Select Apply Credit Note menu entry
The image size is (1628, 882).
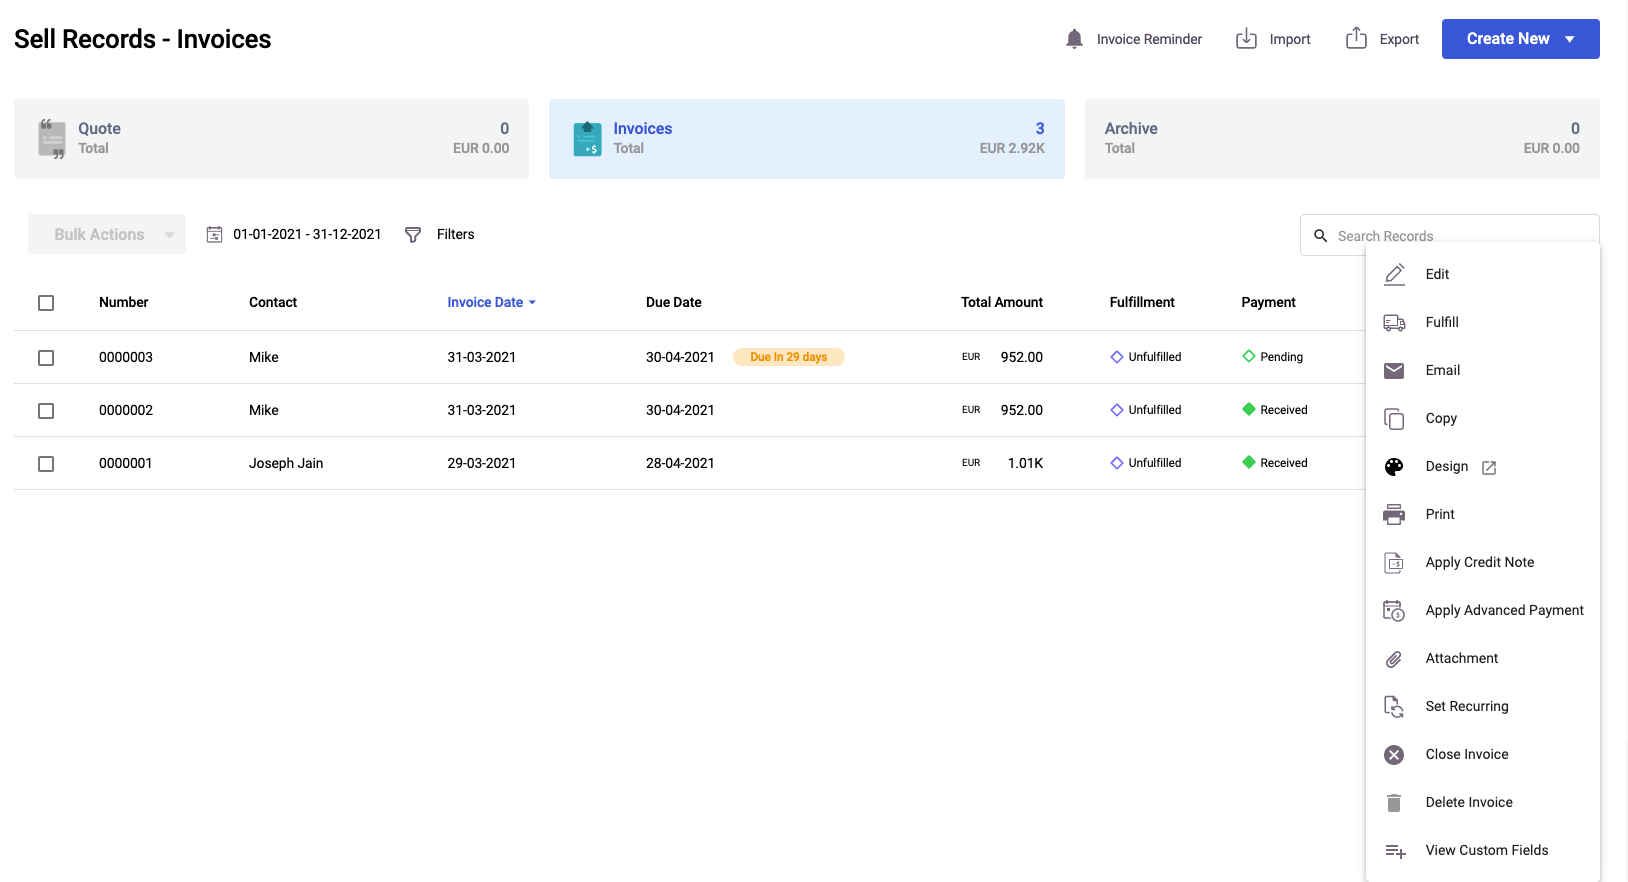point(1483,562)
